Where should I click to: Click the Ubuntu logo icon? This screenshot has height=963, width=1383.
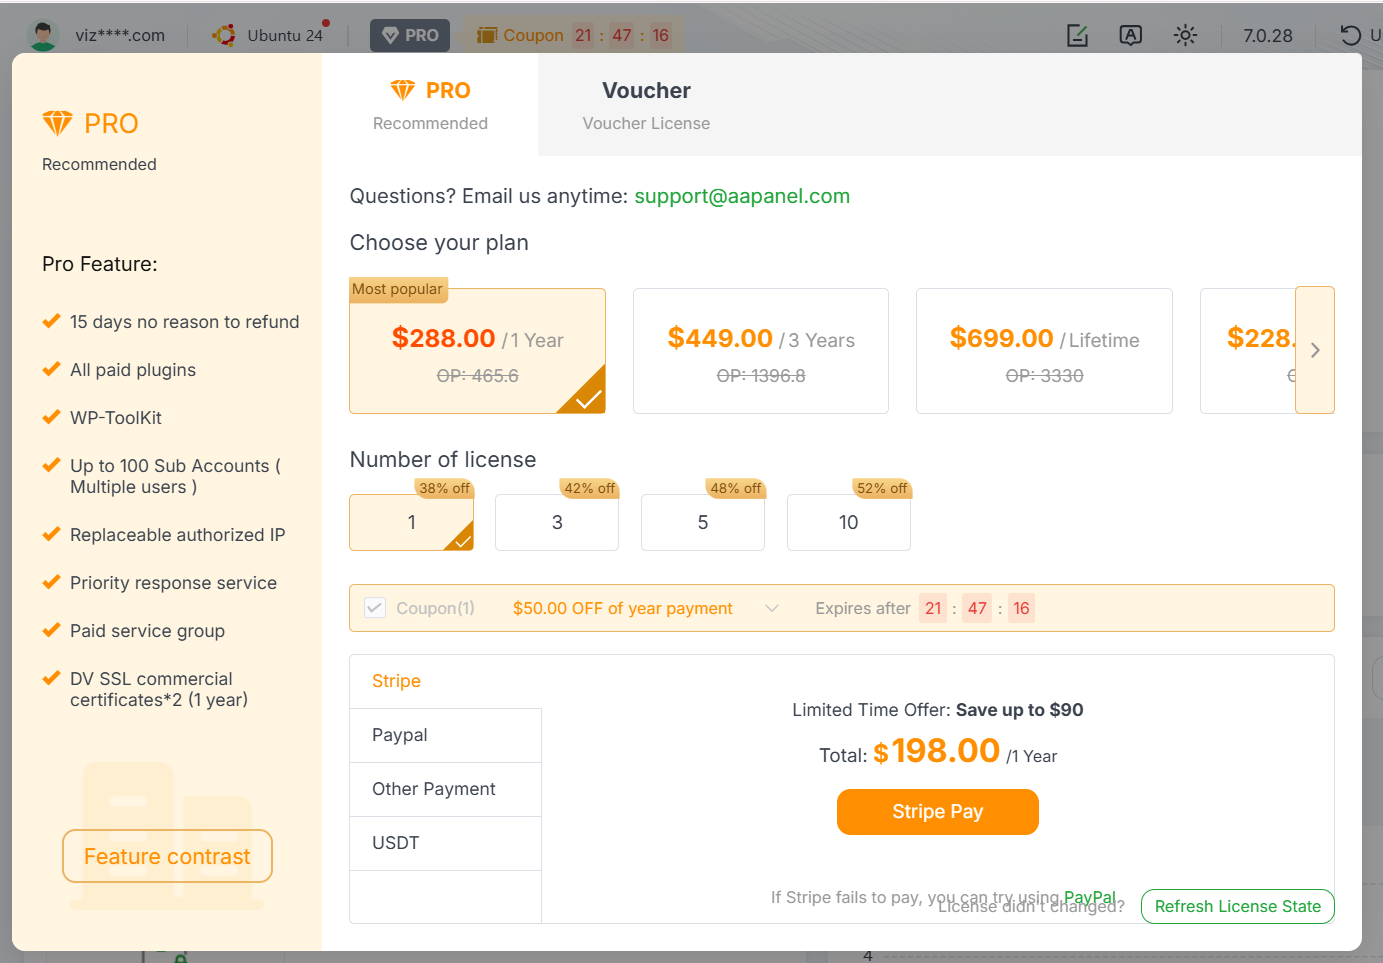[224, 35]
